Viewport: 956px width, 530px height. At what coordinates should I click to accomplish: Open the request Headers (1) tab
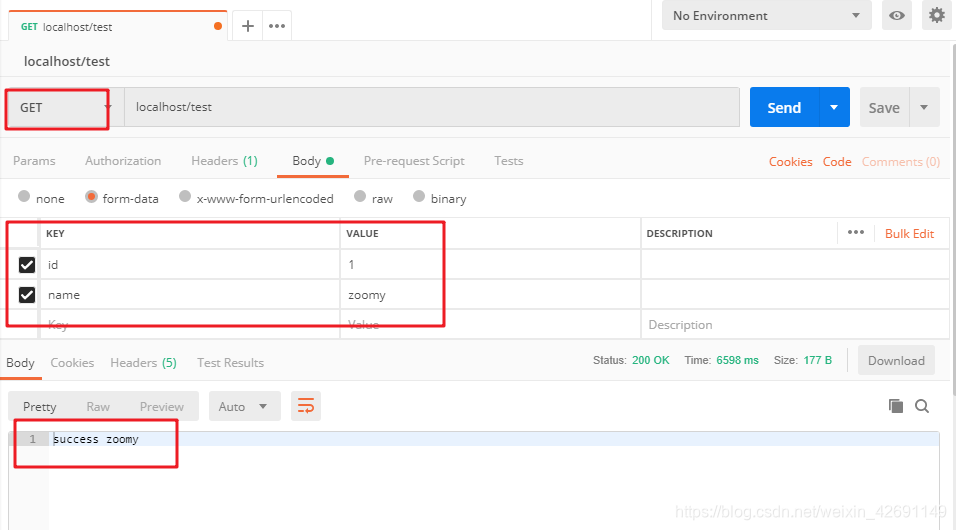point(224,161)
